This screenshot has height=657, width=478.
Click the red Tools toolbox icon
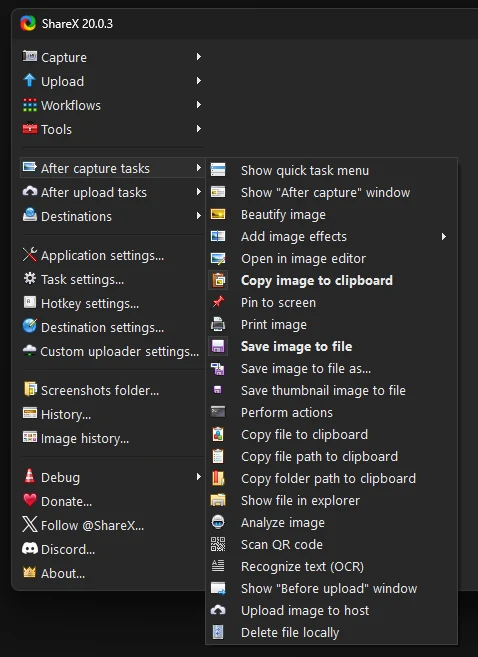tap(29, 128)
